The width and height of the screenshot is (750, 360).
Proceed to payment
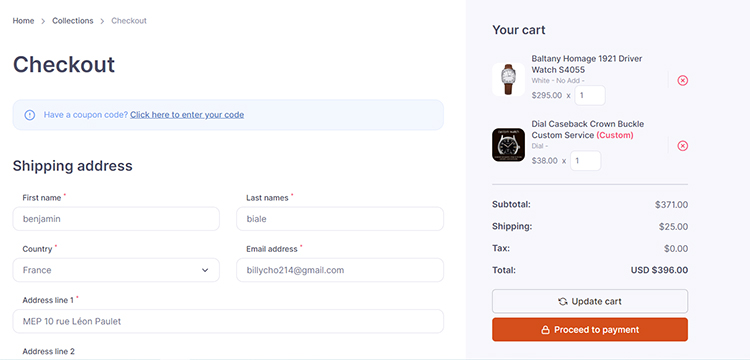click(x=590, y=329)
